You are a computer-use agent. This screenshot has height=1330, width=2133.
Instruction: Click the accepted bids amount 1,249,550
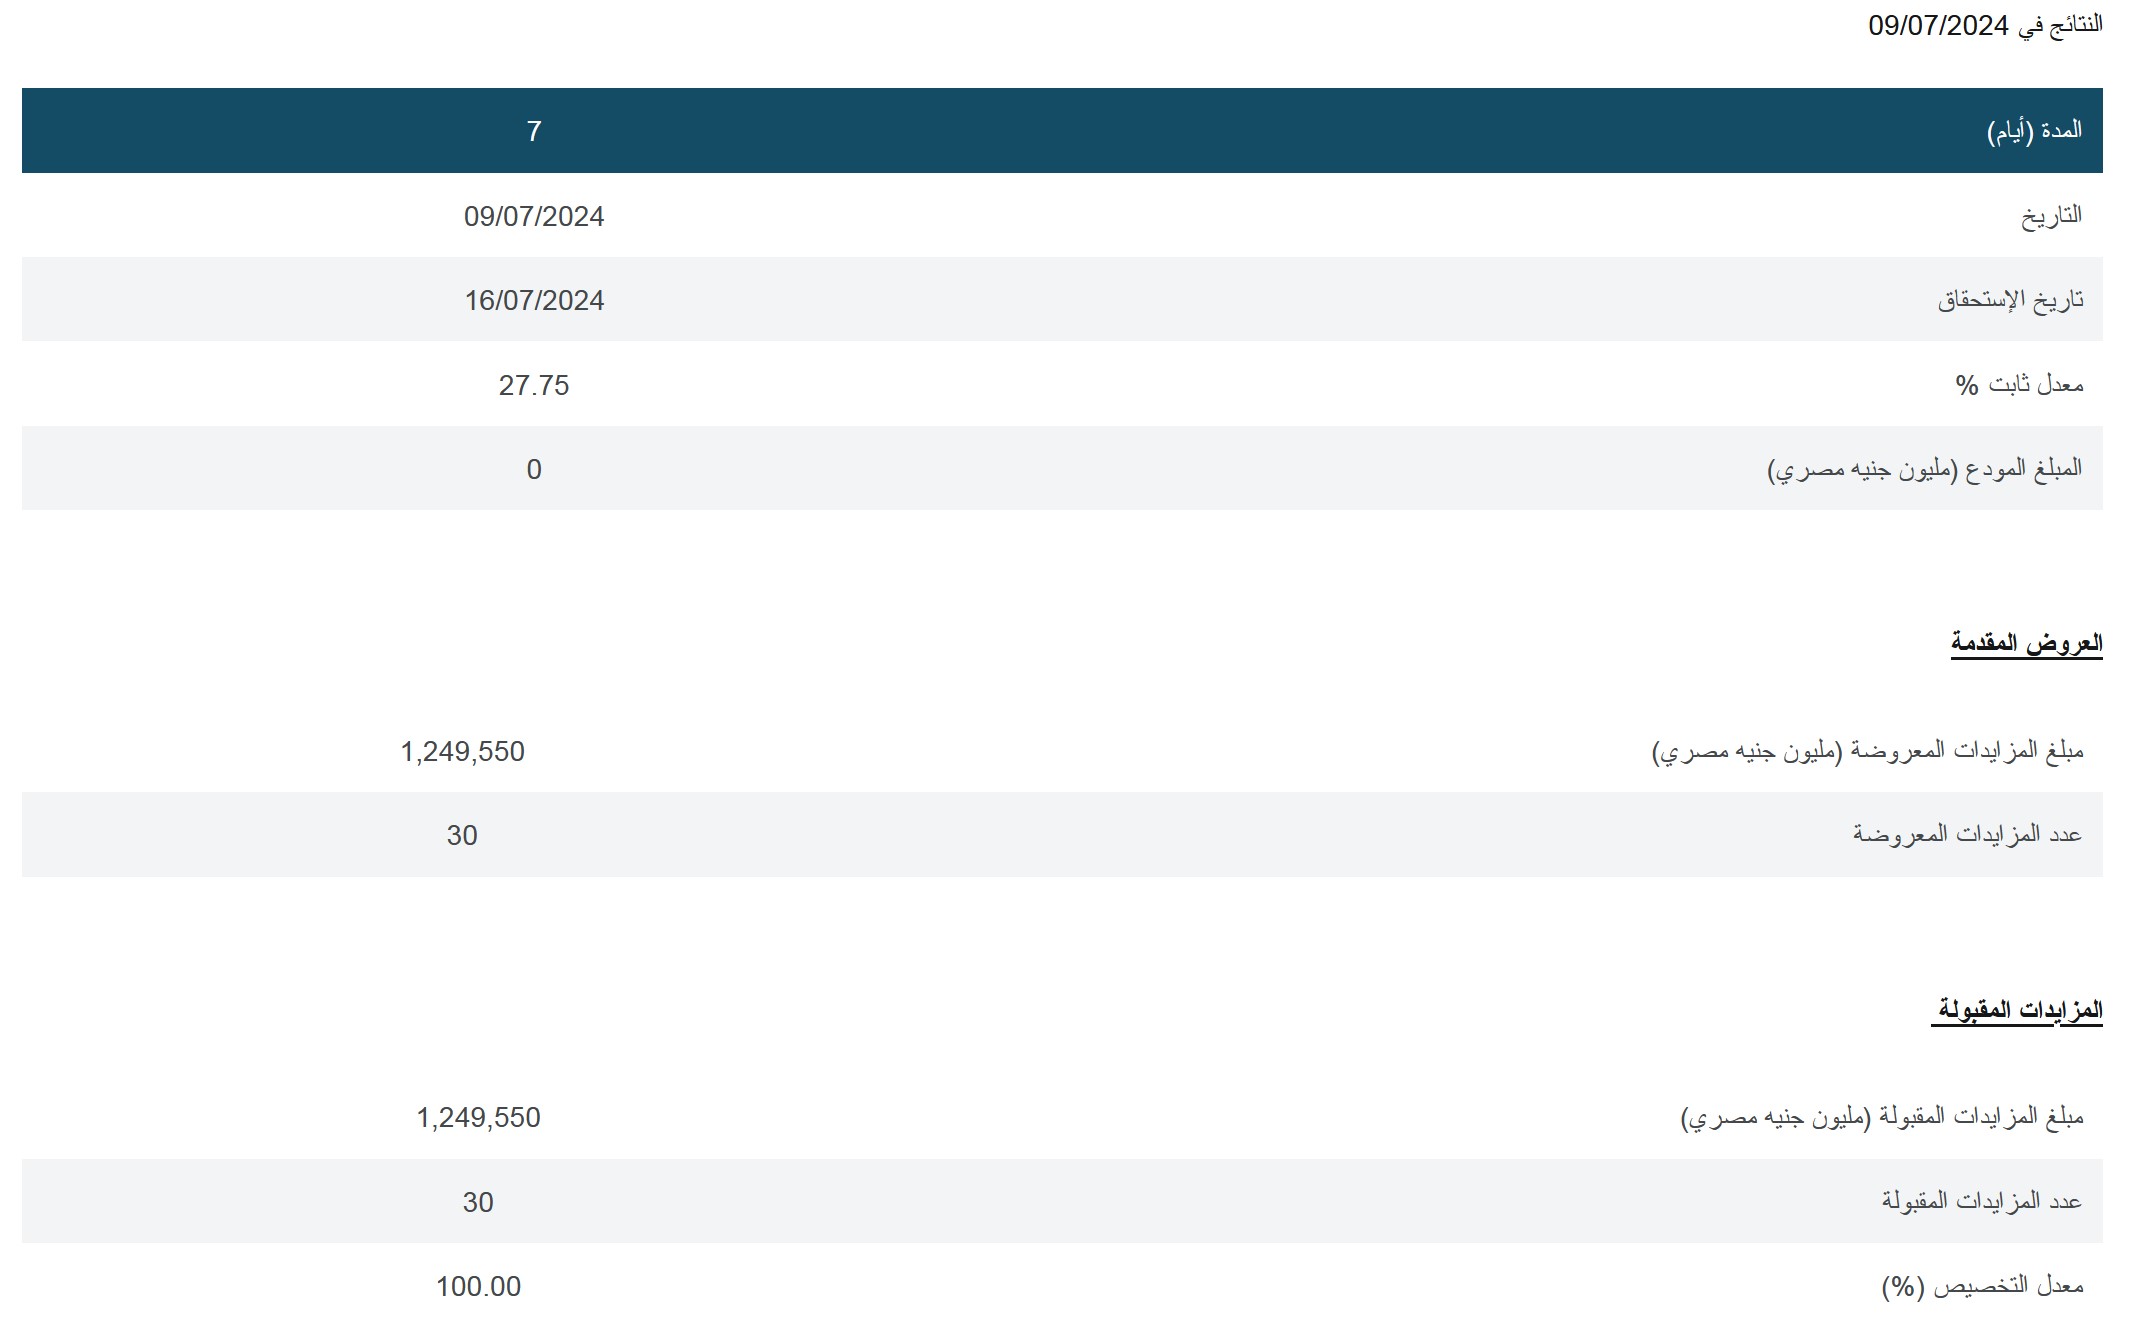tap(478, 1118)
